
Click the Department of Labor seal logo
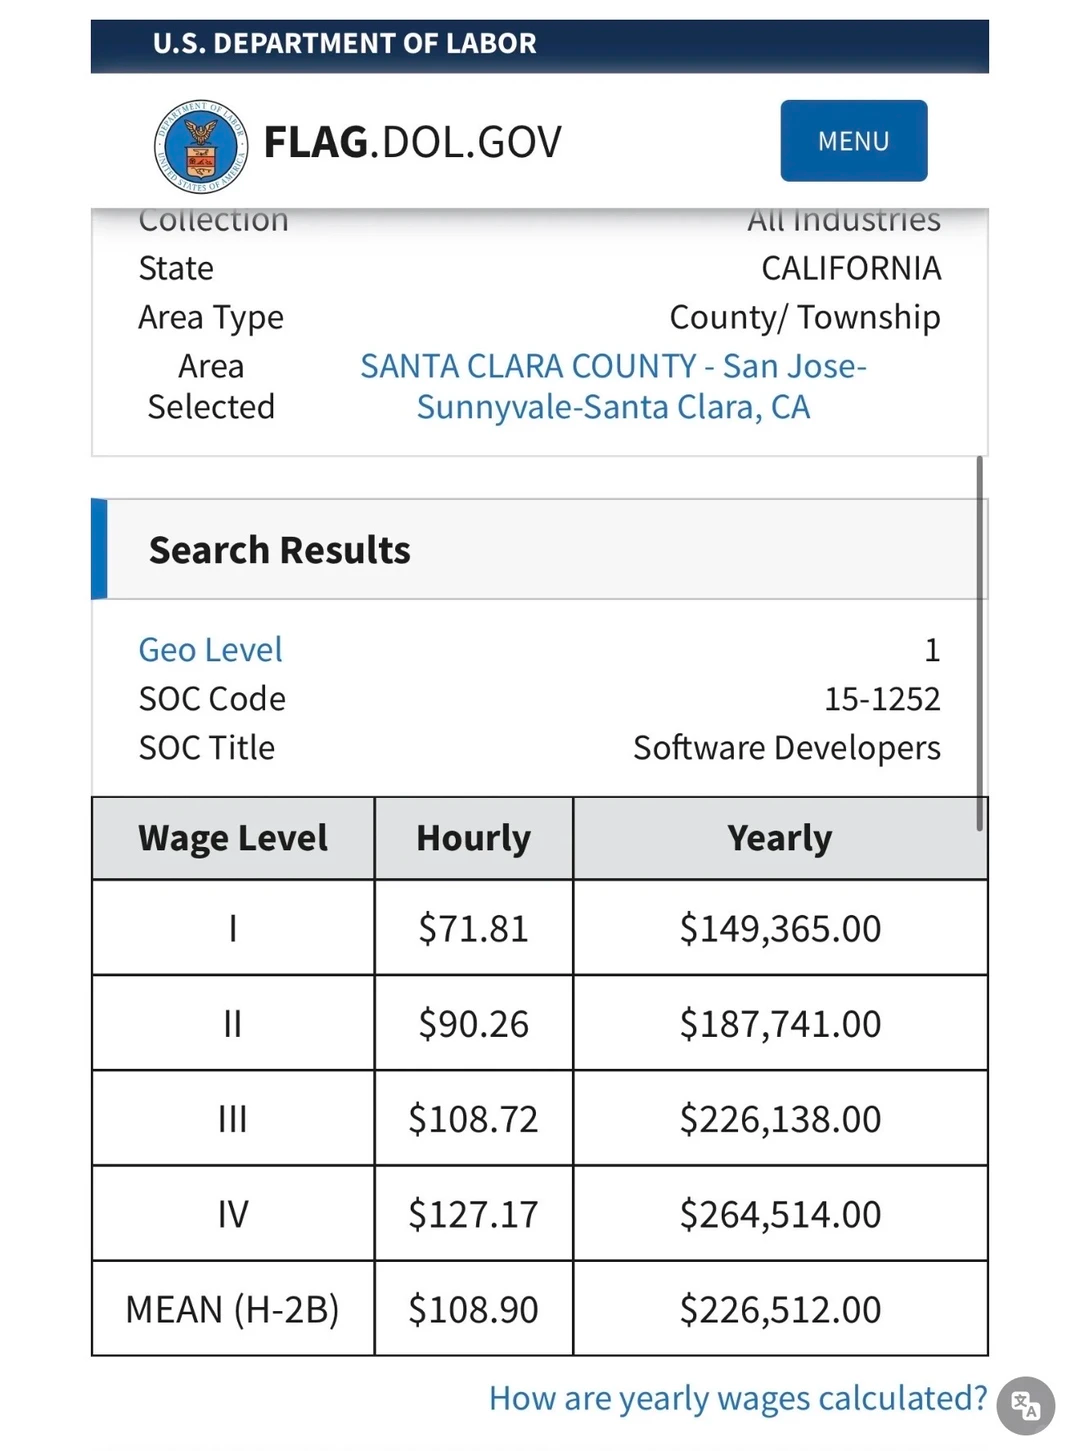201,146
